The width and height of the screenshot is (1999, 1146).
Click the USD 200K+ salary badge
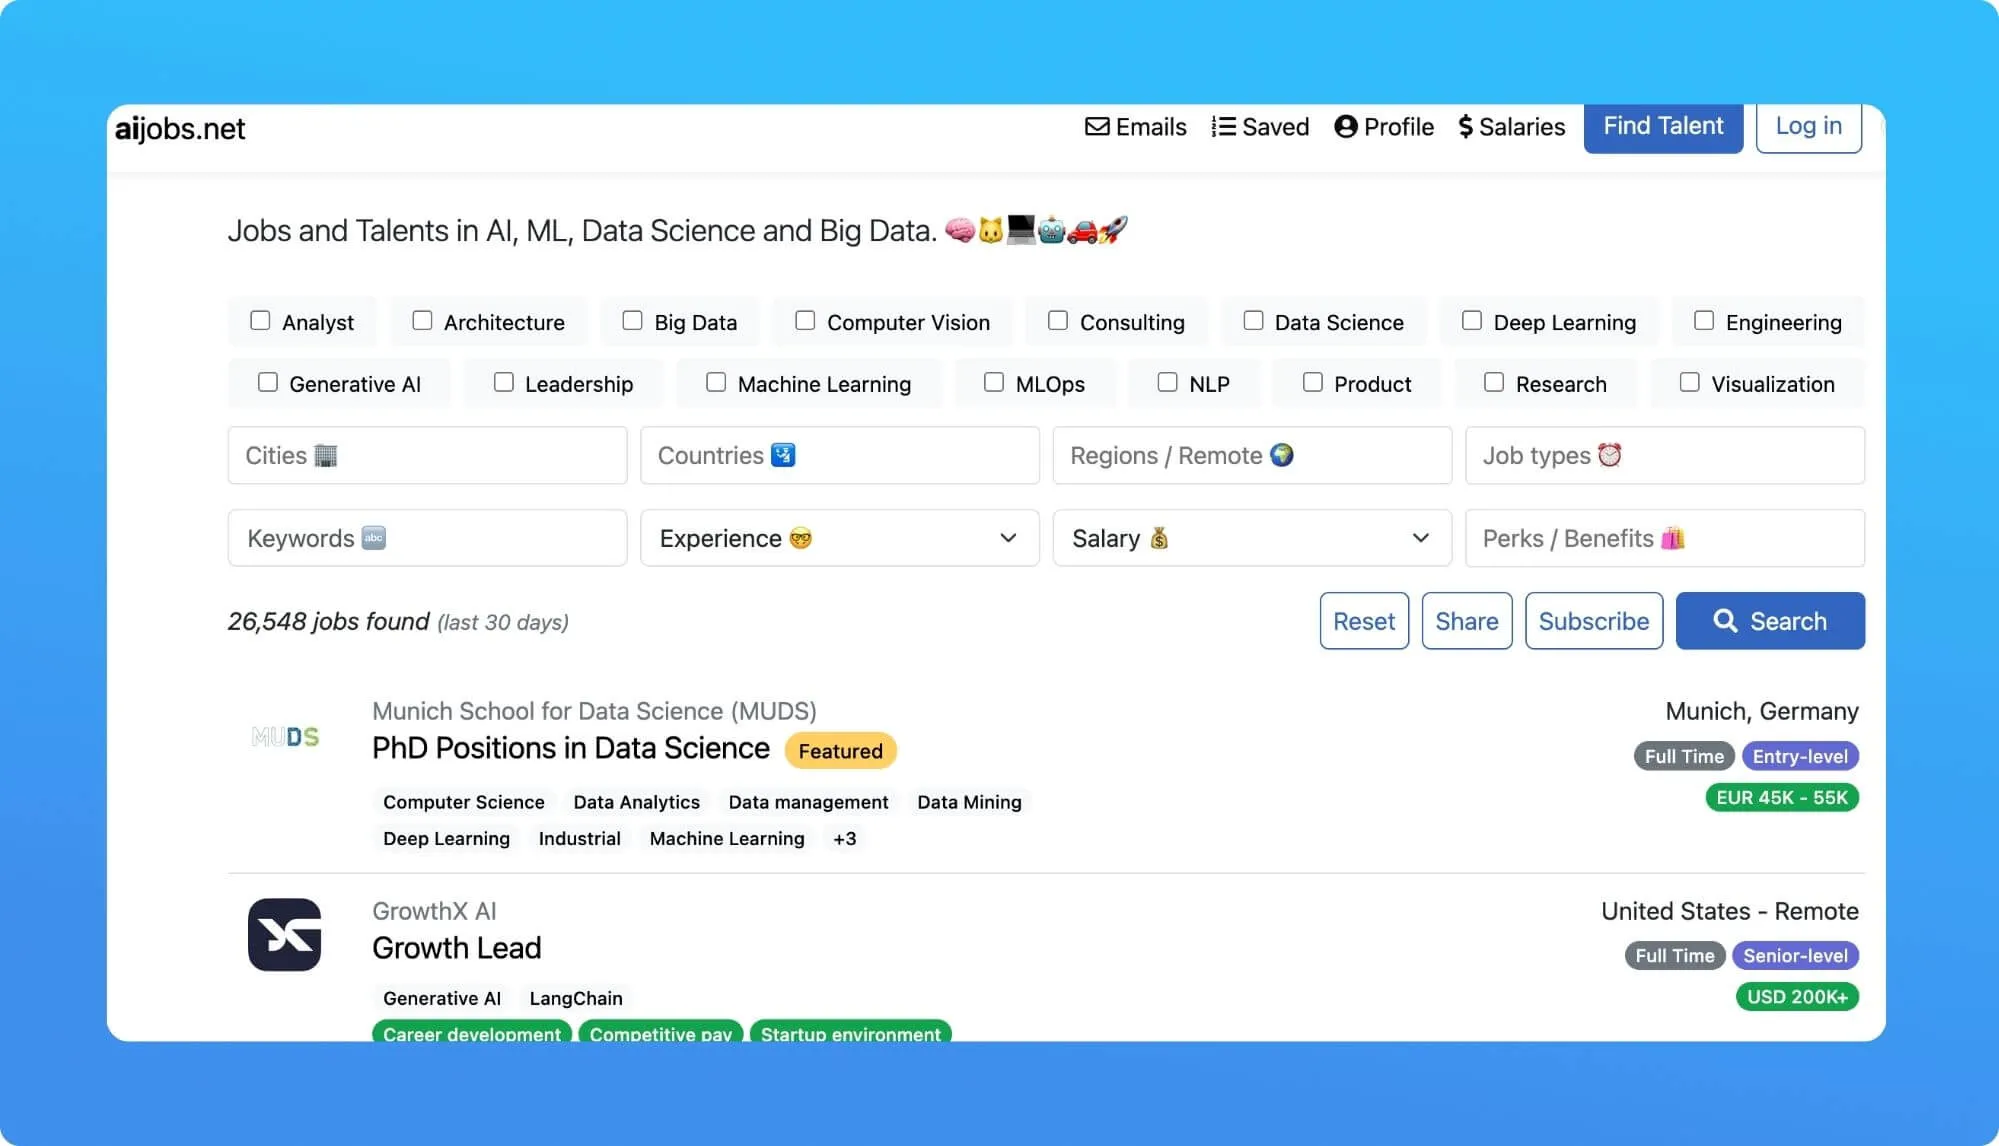1797,996
